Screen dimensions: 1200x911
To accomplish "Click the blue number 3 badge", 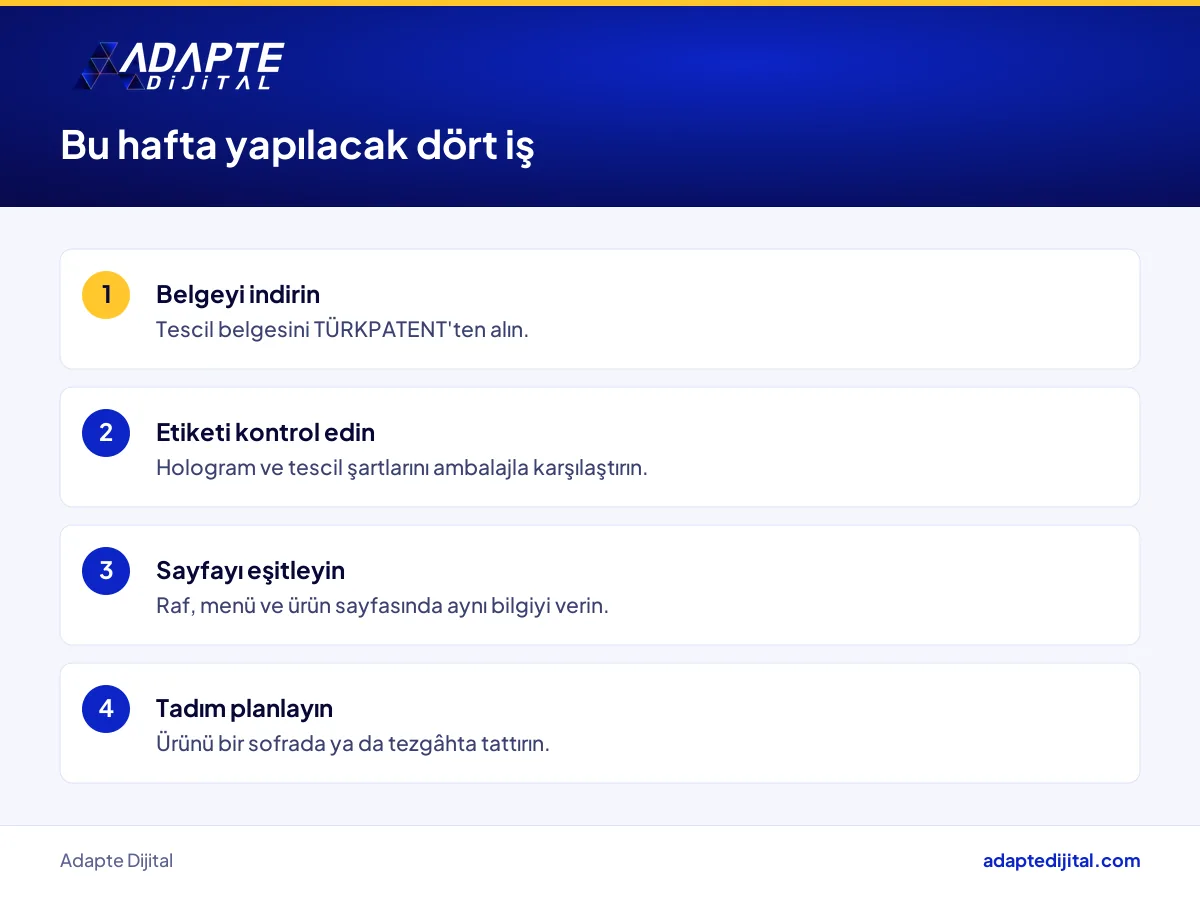I will pyautogui.click(x=106, y=571).
